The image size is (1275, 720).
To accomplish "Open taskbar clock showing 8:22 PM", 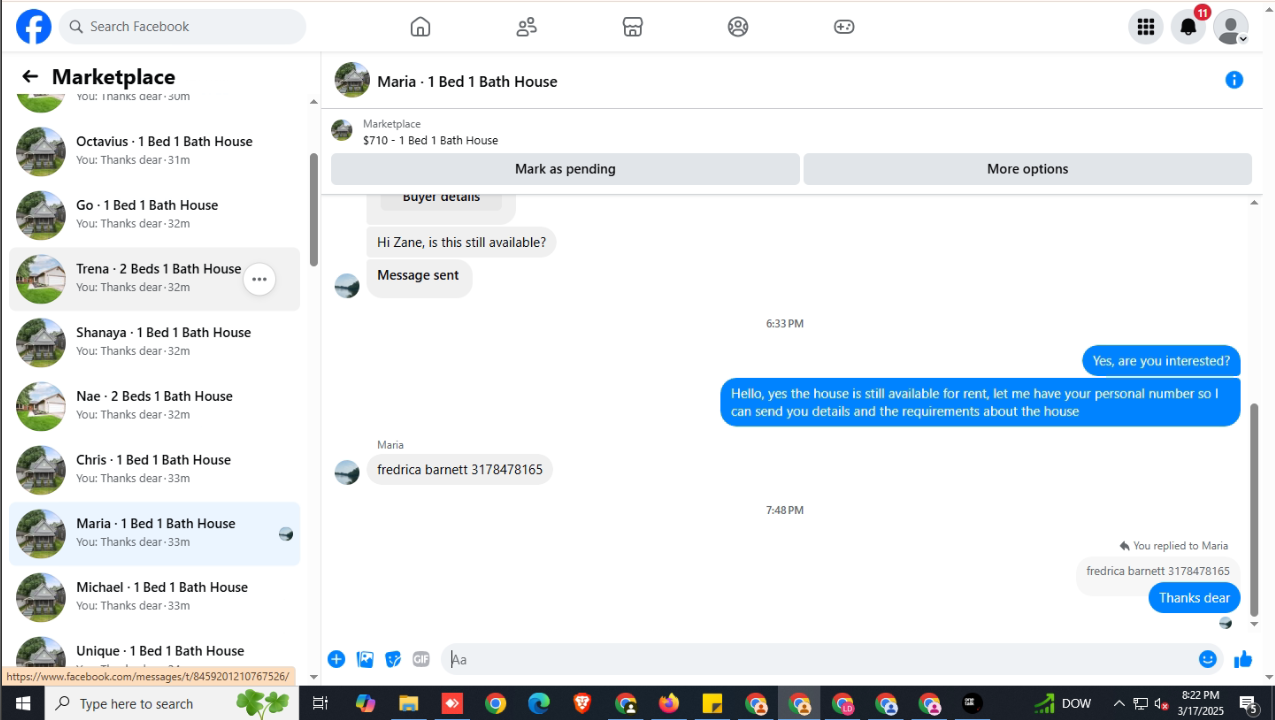I will pos(1200,704).
